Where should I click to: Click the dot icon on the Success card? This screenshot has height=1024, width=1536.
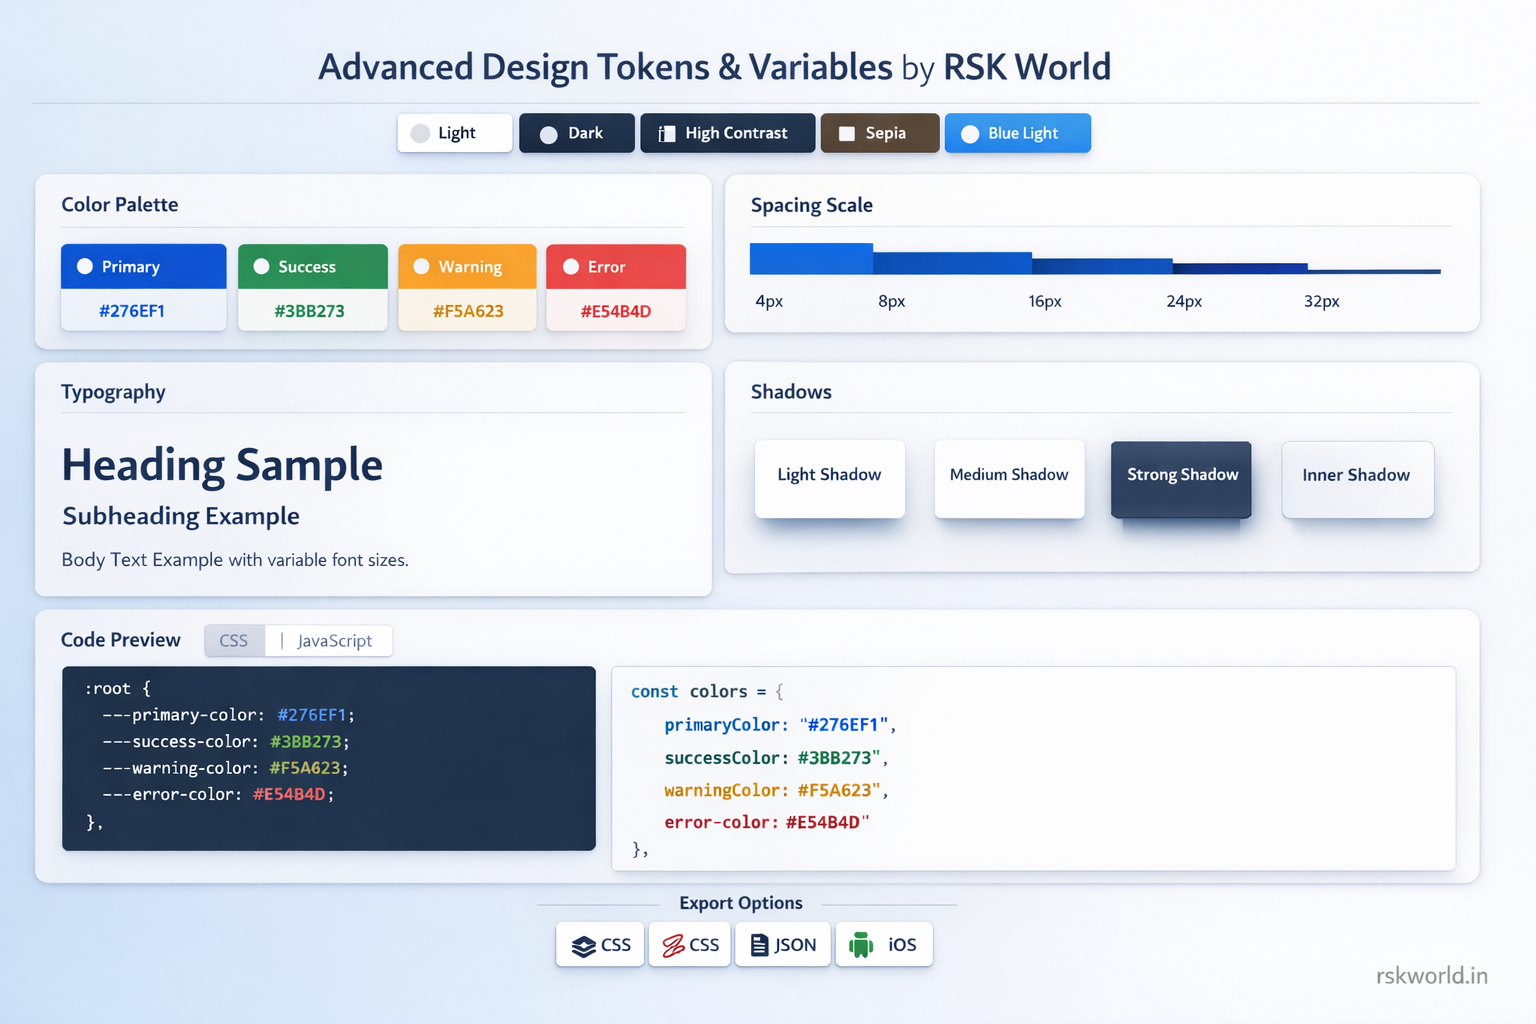262,266
